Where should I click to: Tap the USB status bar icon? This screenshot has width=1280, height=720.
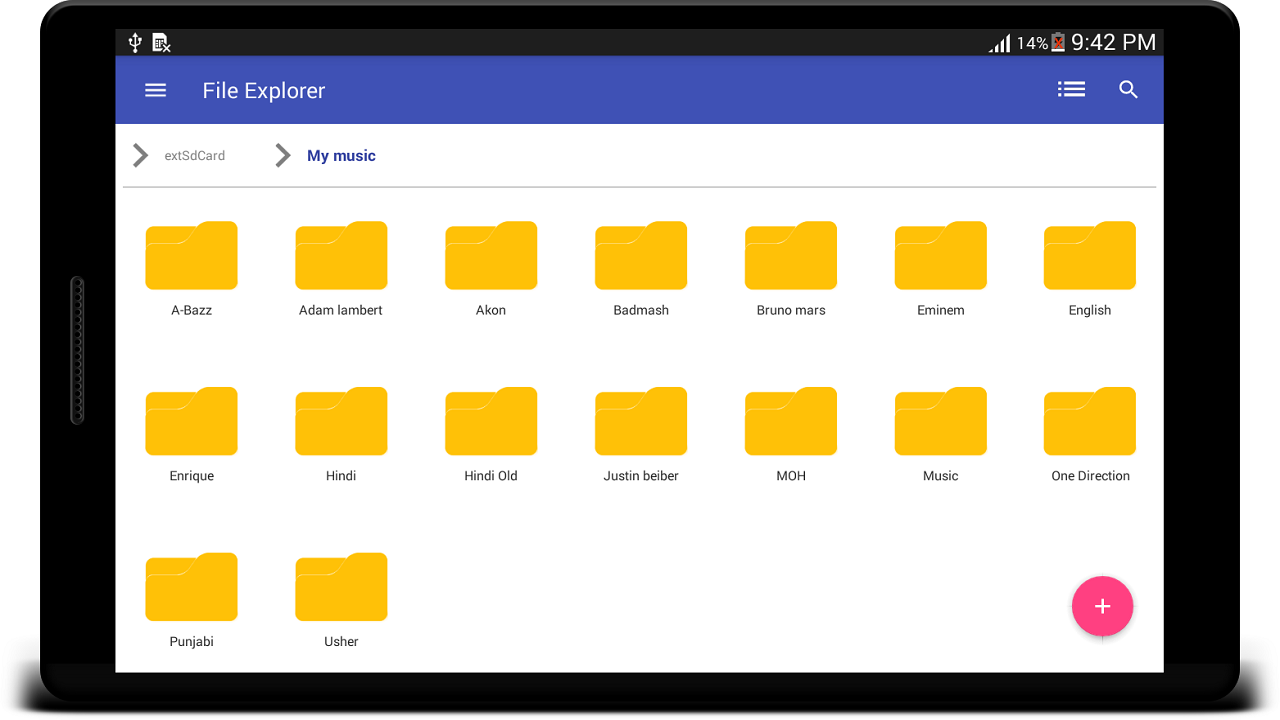point(135,43)
